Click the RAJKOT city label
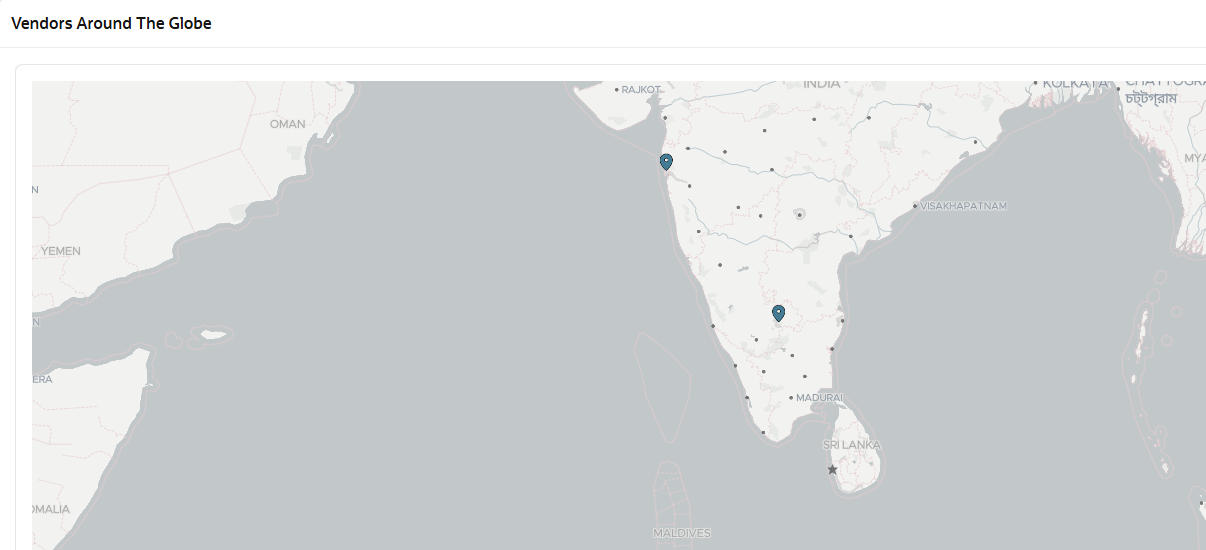The height and width of the screenshot is (550, 1206). tap(642, 90)
